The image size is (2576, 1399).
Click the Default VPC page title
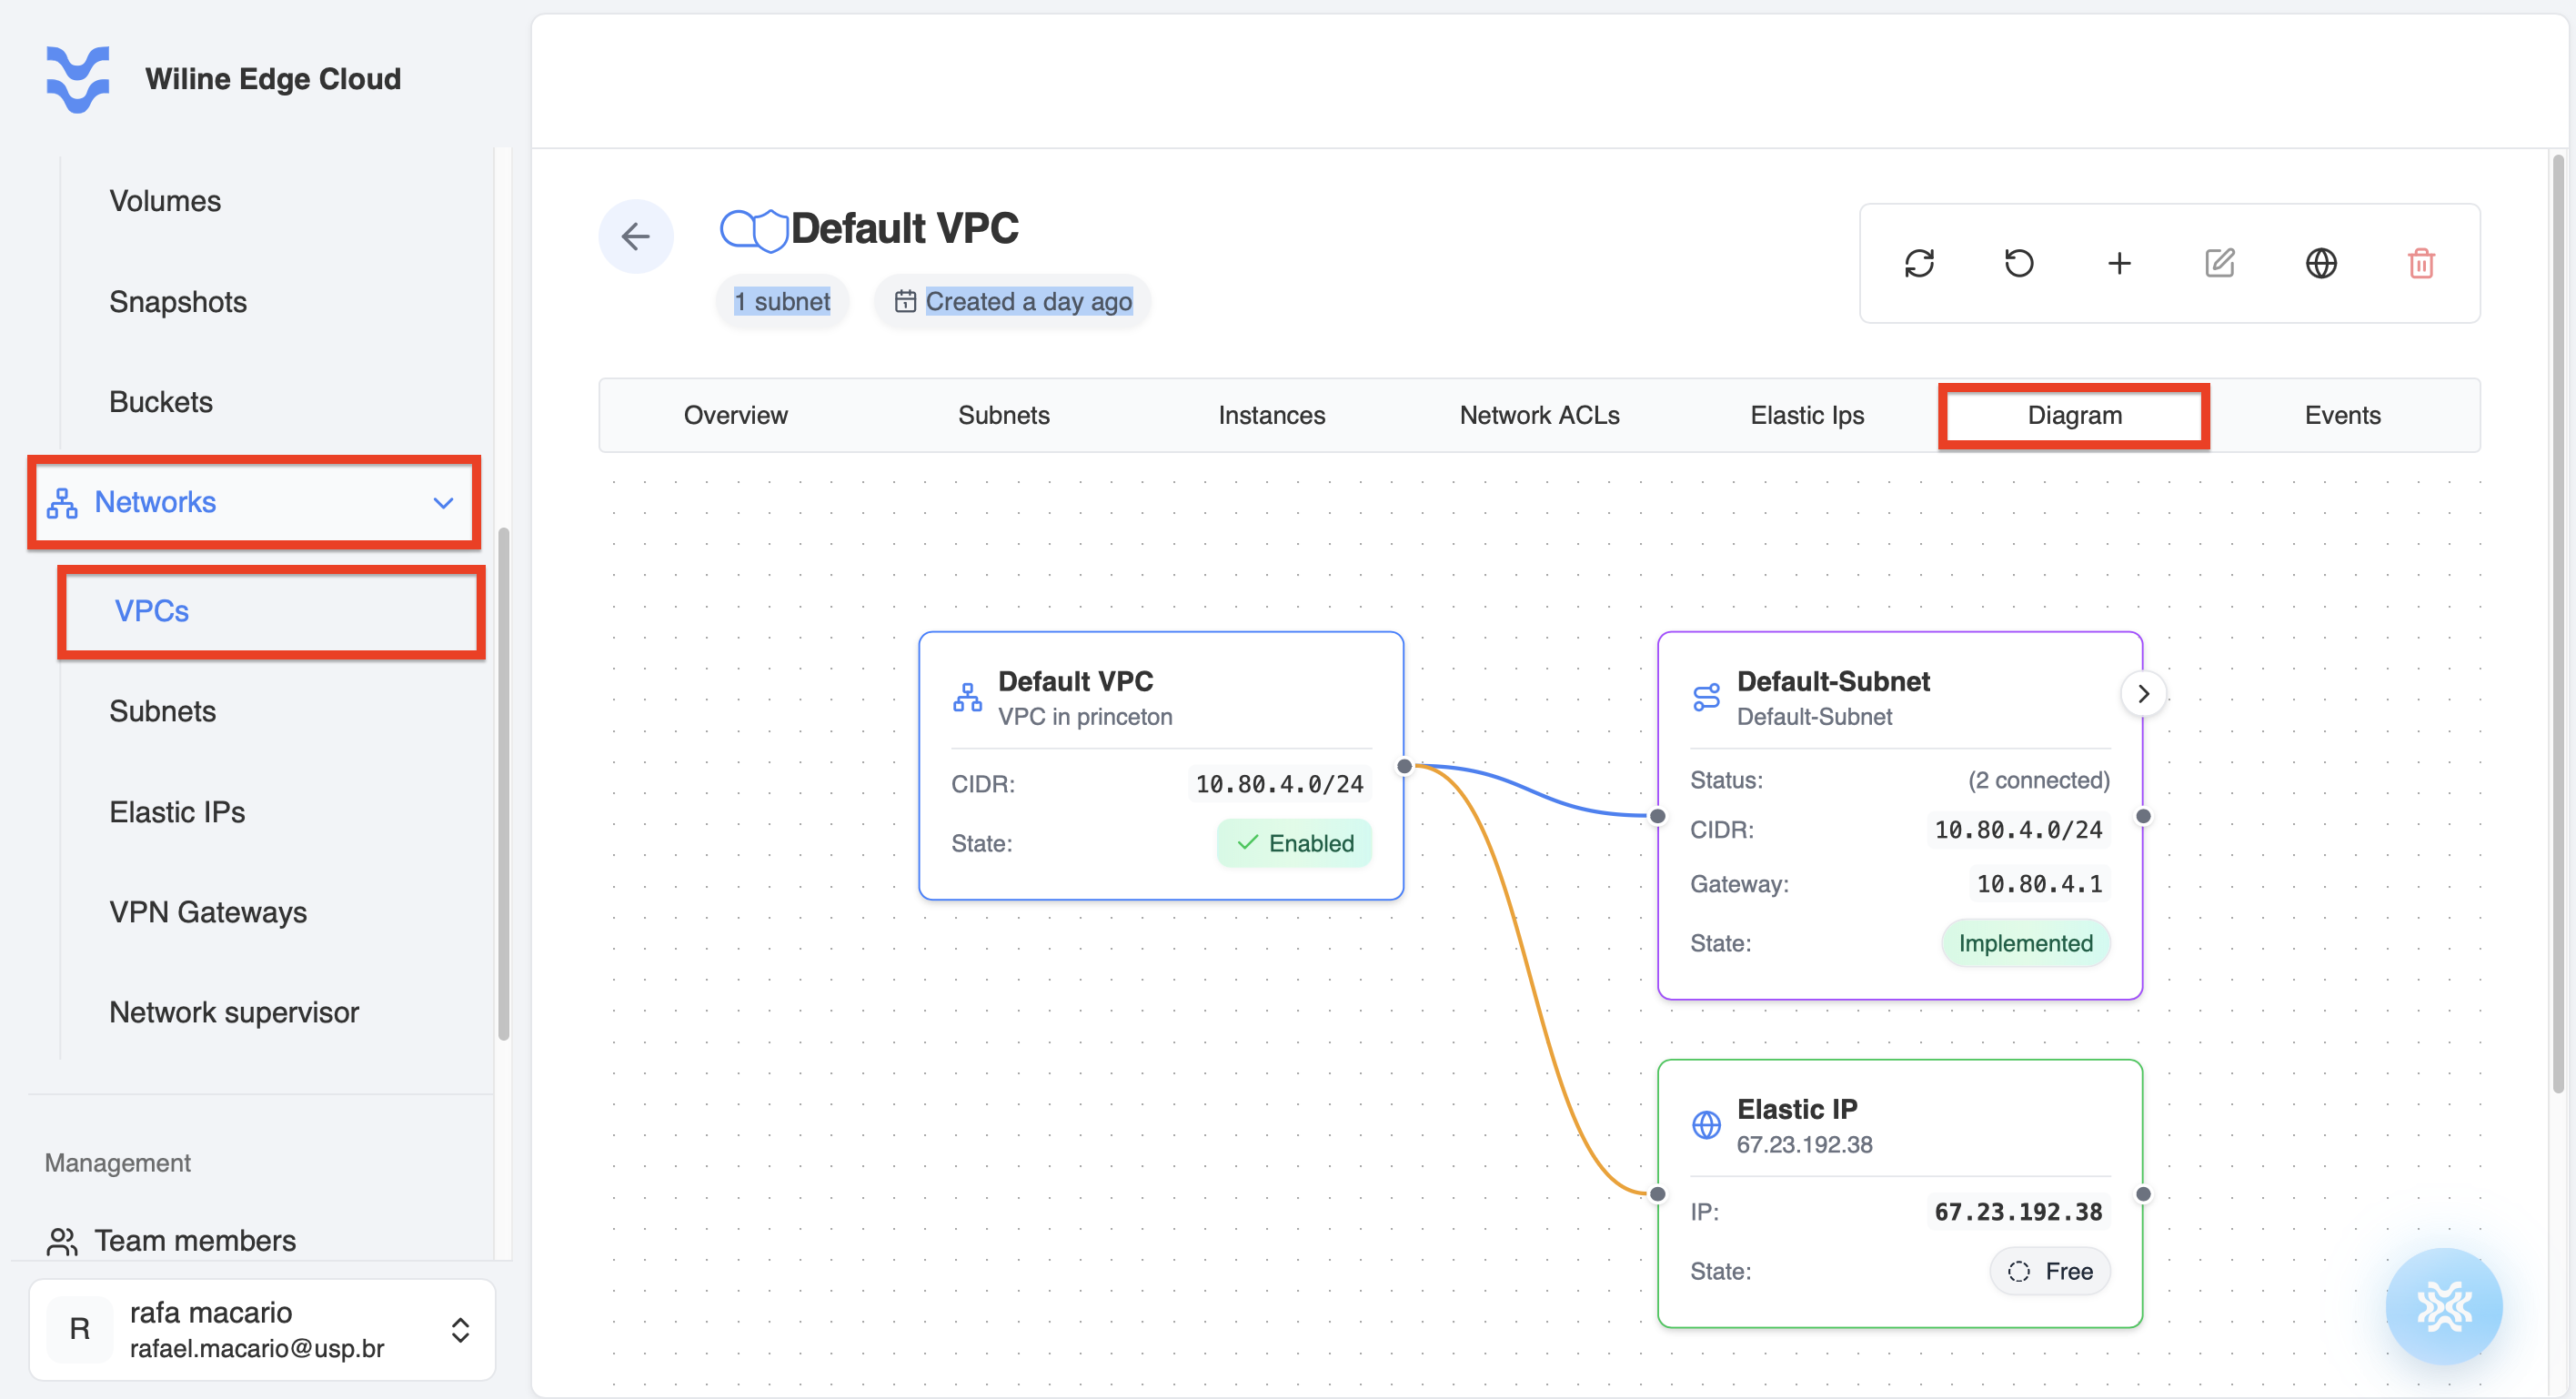pyautogui.click(x=904, y=229)
